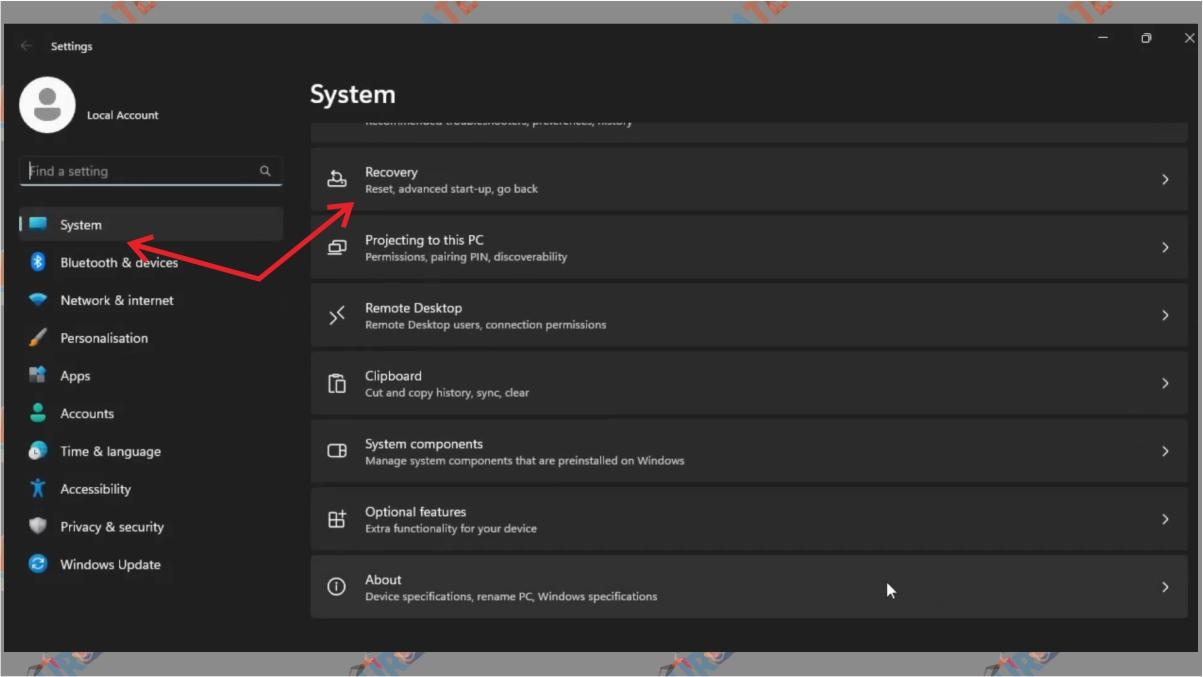Screen dimensions: 1203x677
Task: Open the Clipboard settings title
Action: click(393, 376)
